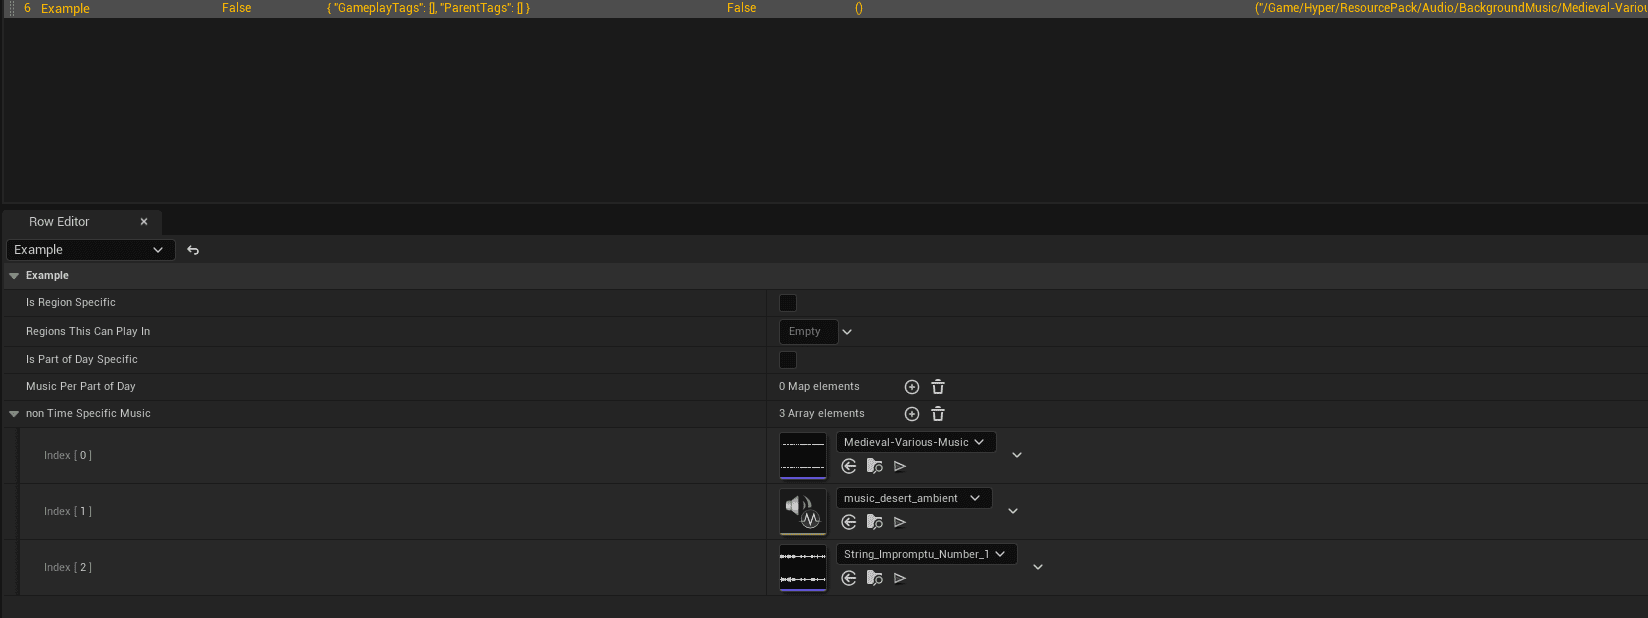This screenshot has height=618, width=1648.
Task: Toggle the Is Region Specific checkbox
Action: click(x=788, y=303)
